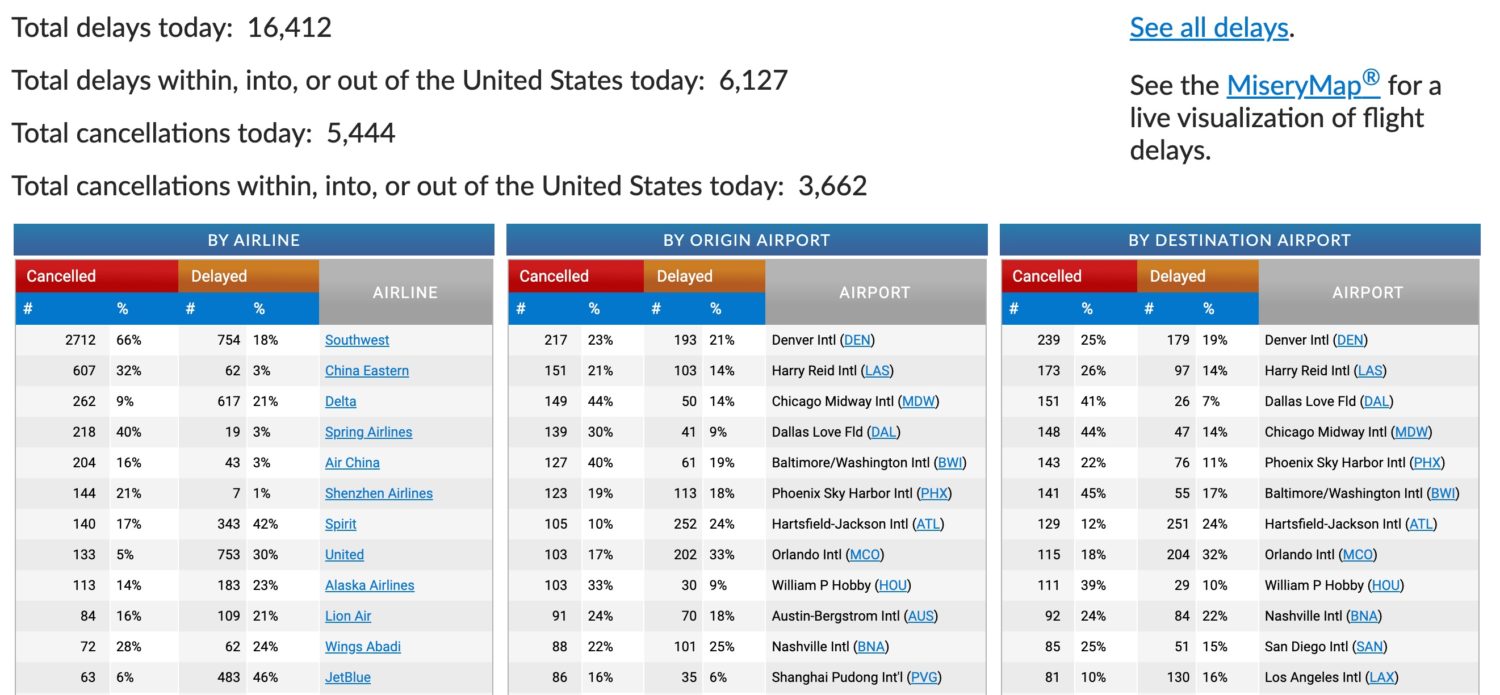The image size is (1500, 695).
Task: Open the See all delays link
Action: point(1208,28)
